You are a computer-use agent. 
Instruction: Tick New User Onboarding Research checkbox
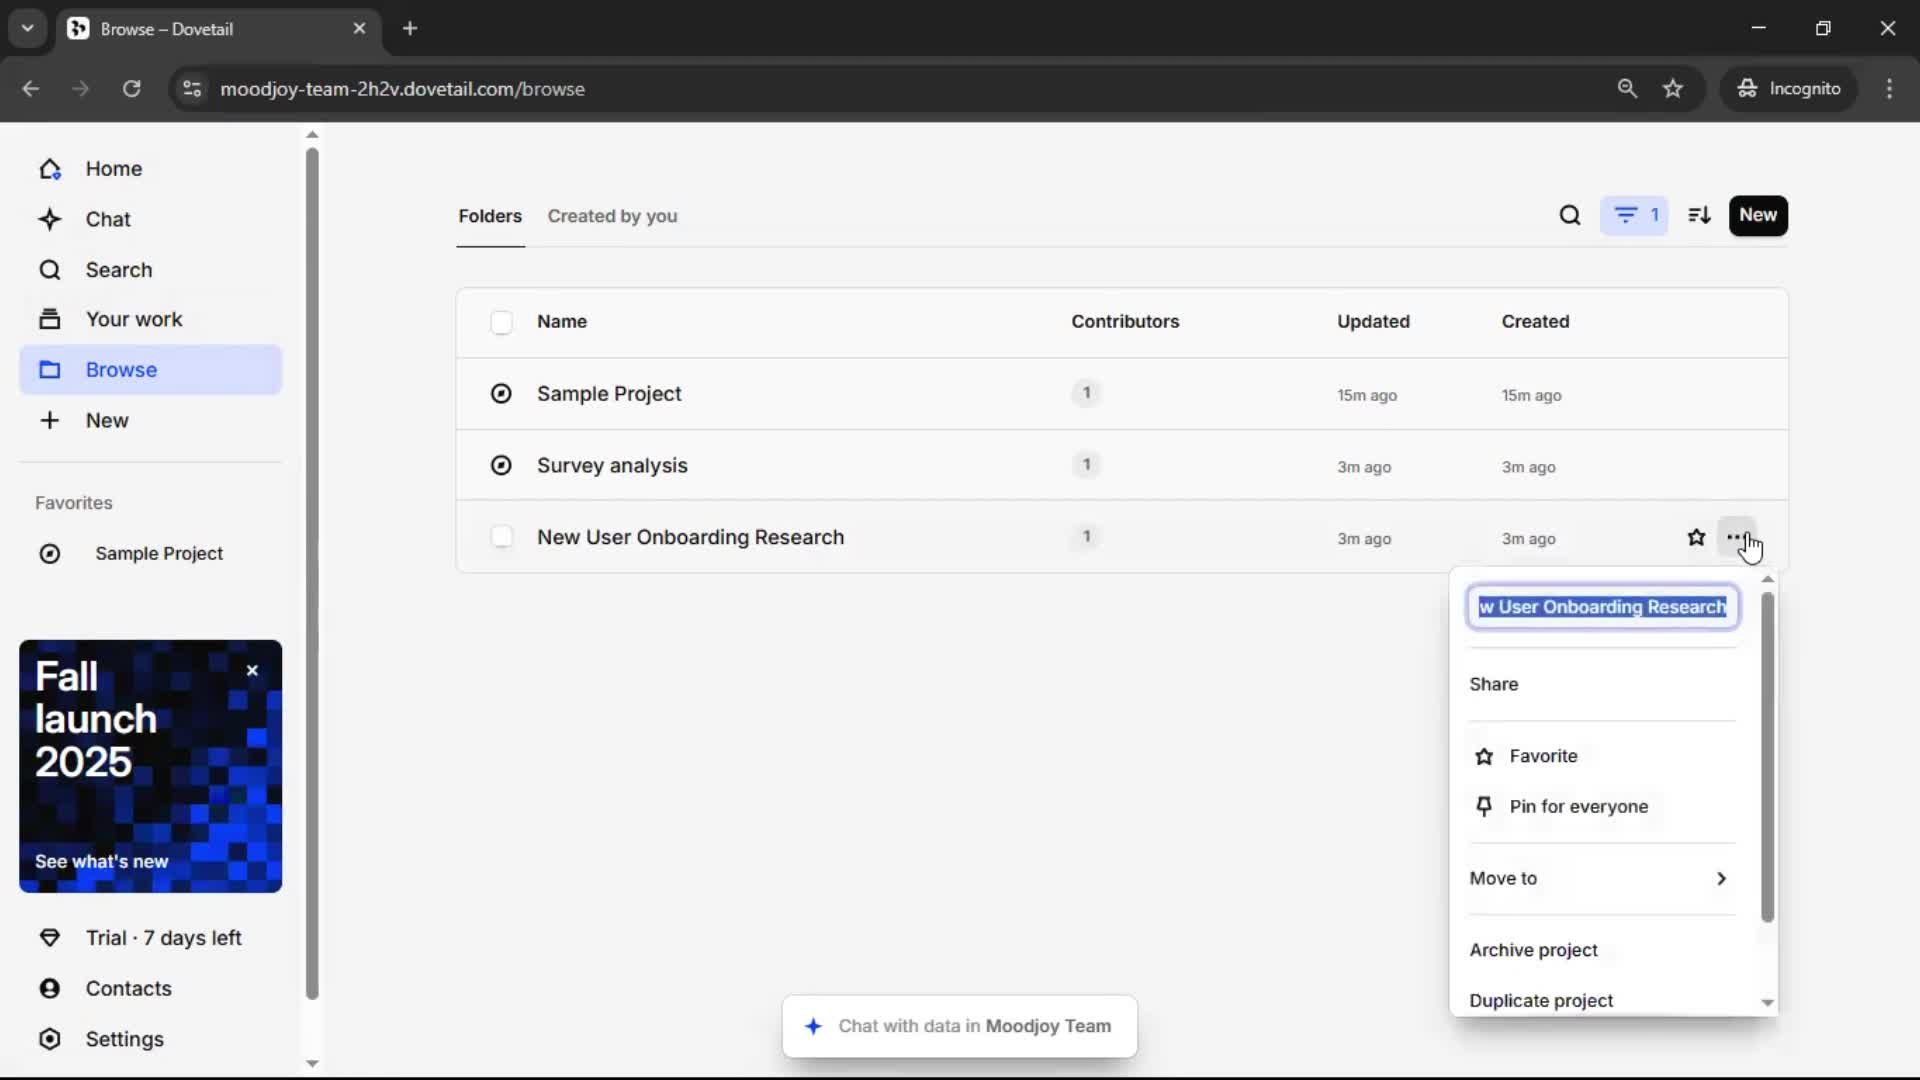[502, 537]
